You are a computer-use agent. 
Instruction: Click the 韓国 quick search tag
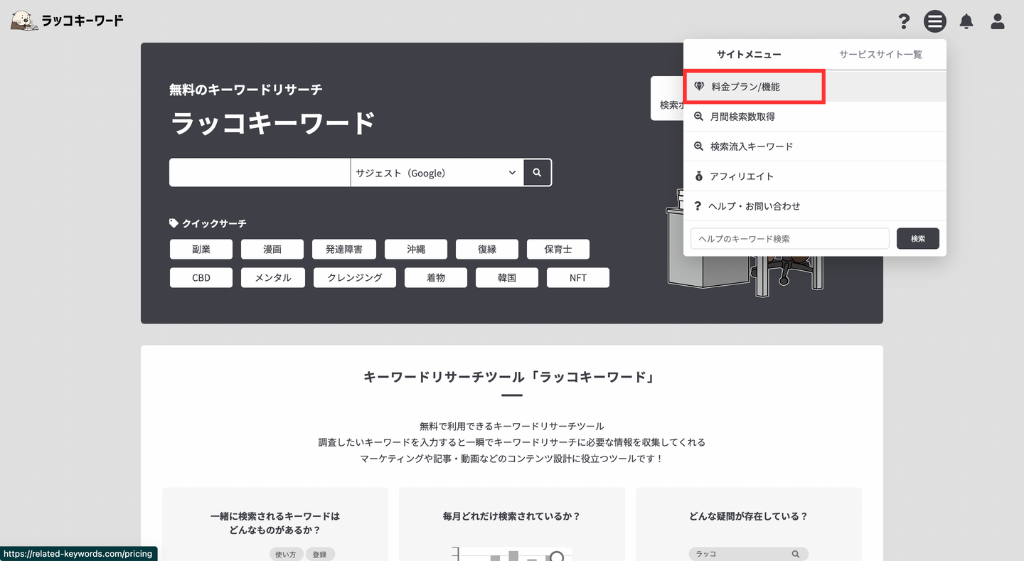click(507, 278)
